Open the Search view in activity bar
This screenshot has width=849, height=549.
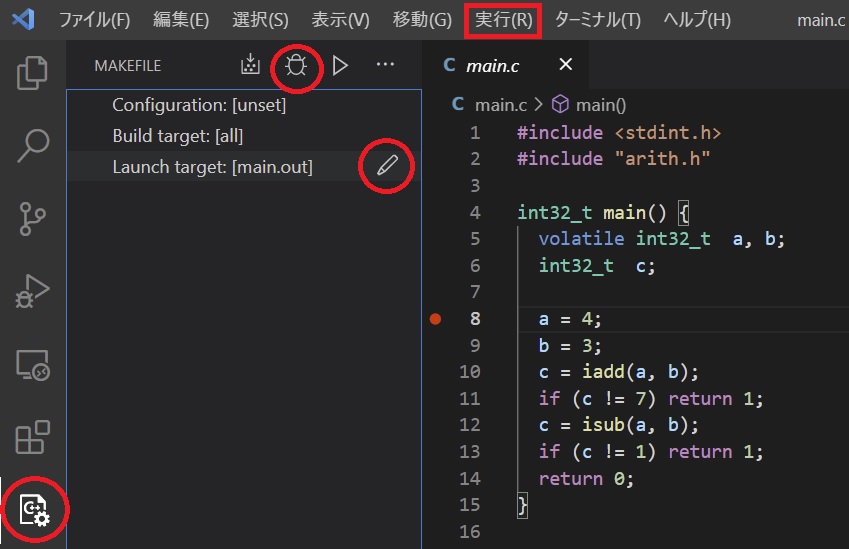click(x=32, y=145)
